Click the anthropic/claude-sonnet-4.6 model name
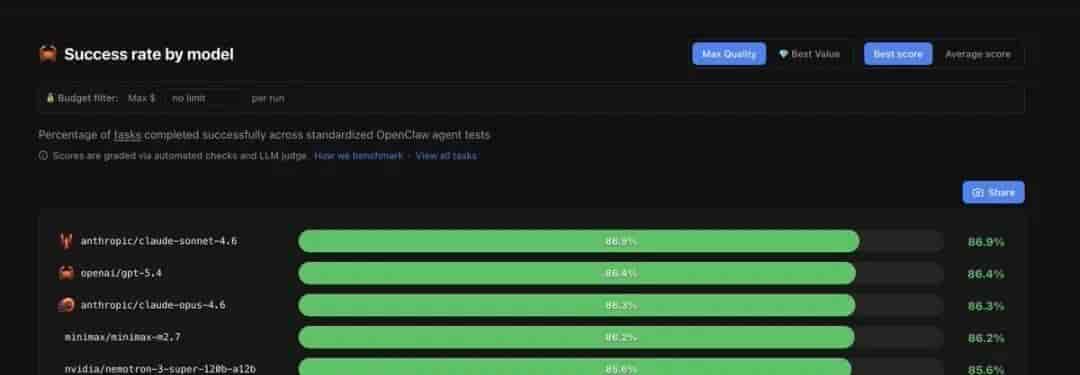 click(159, 241)
